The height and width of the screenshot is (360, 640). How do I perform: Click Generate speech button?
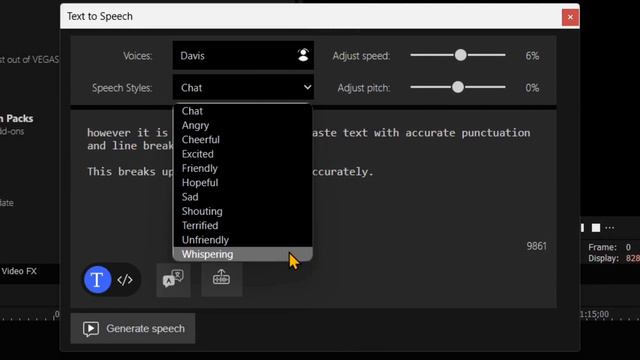click(133, 329)
